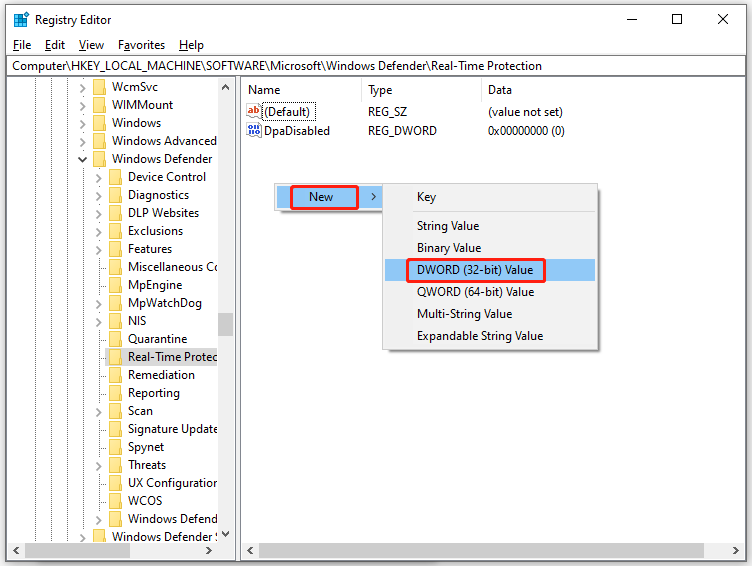Expand the Exclusions subkey
The height and width of the screenshot is (566, 752).
tap(98, 232)
